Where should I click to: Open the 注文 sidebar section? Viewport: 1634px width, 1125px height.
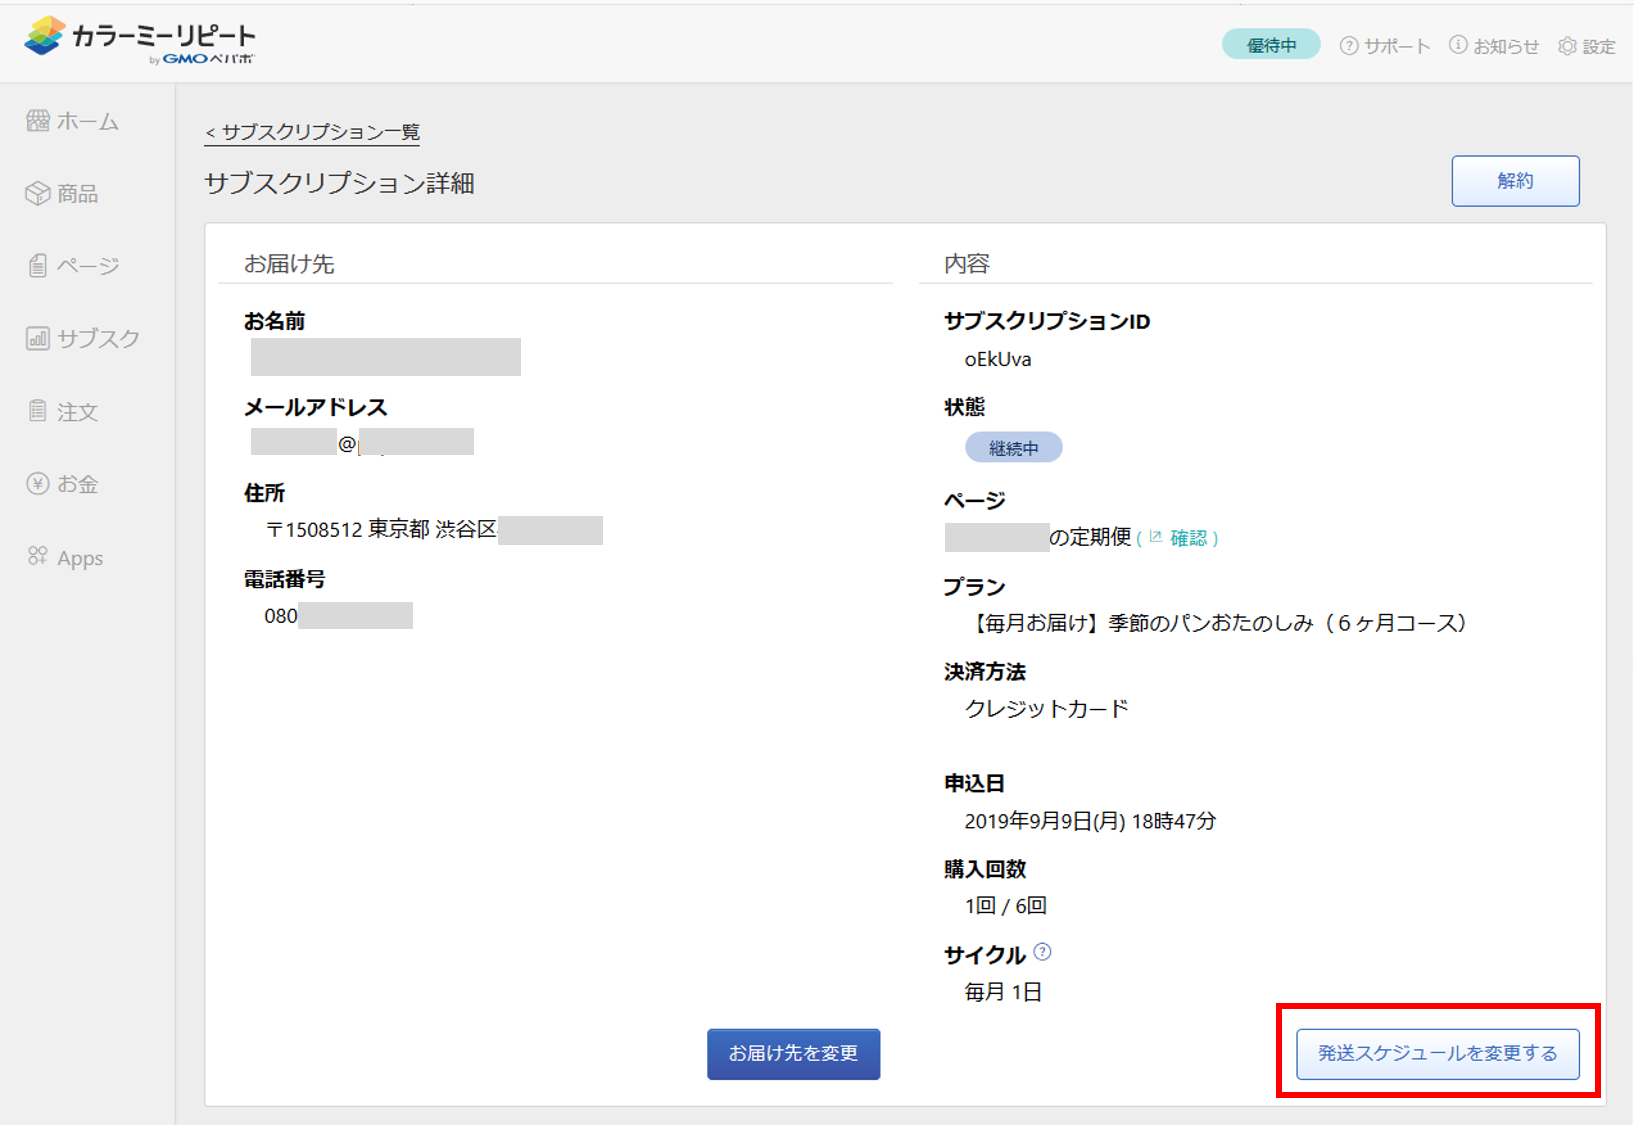[62, 411]
